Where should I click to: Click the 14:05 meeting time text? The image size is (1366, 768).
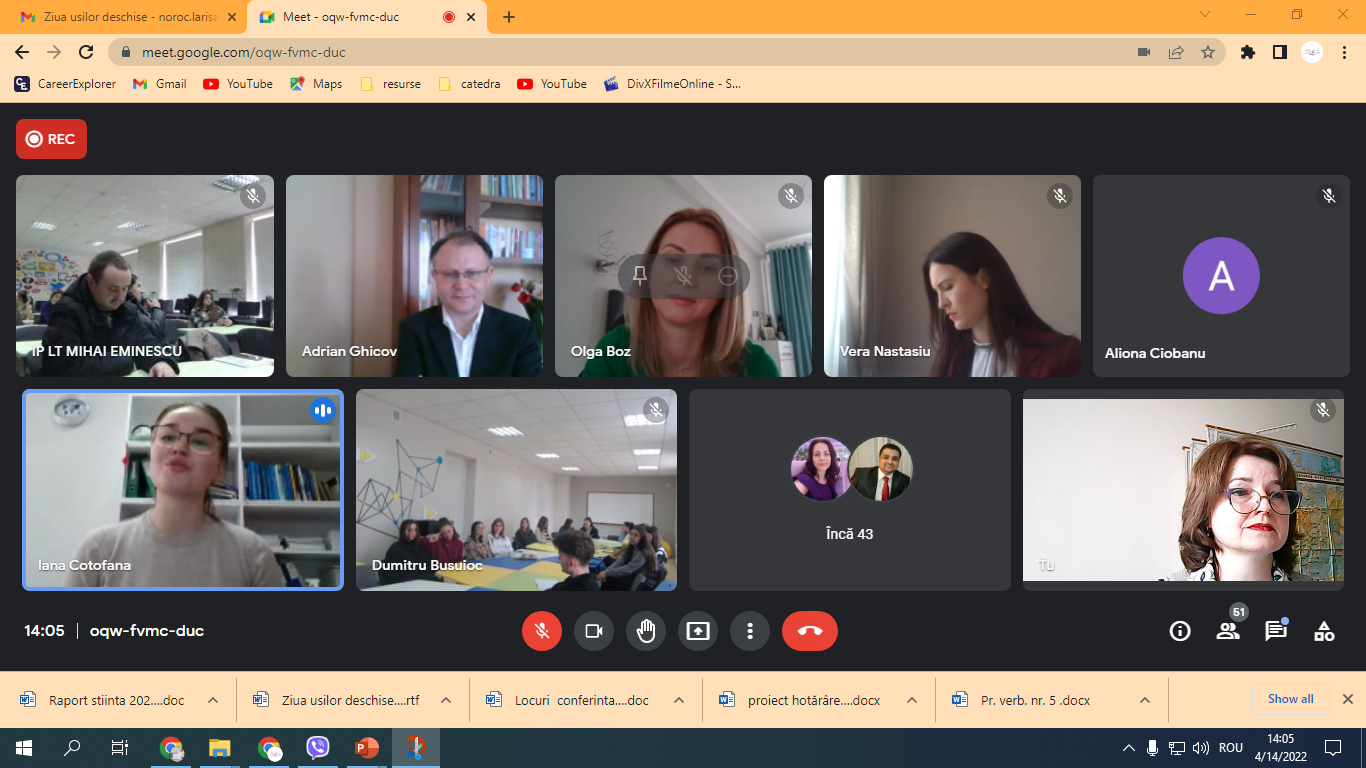44,631
